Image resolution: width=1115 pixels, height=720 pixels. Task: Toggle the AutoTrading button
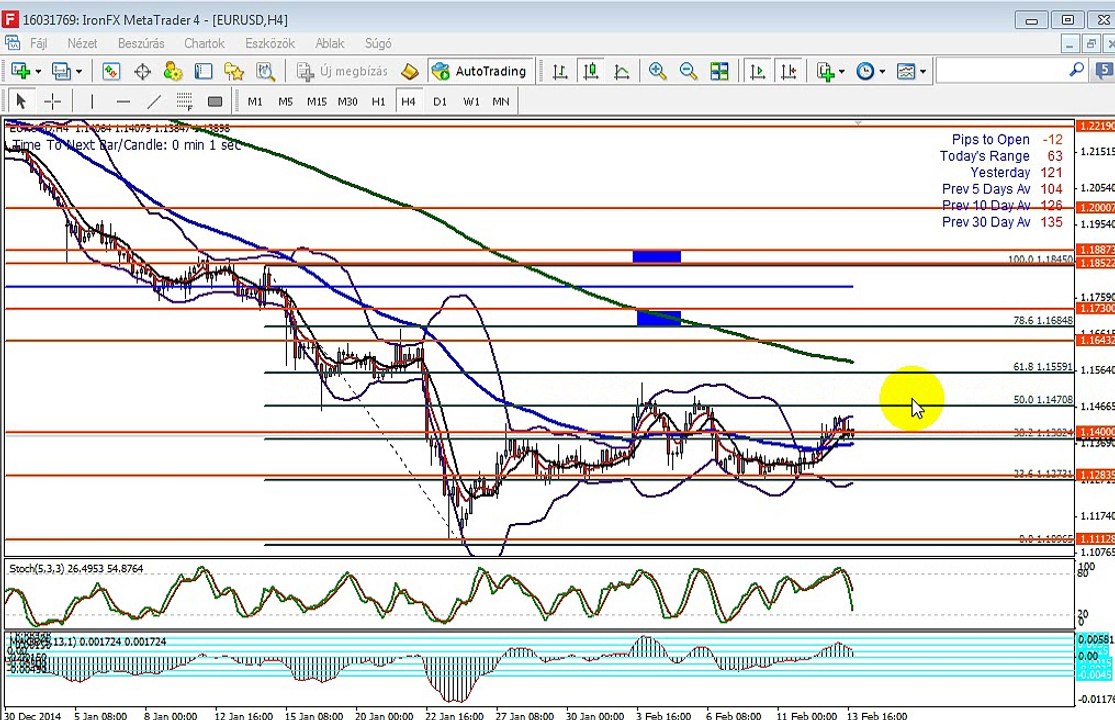[x=480, y=71]
